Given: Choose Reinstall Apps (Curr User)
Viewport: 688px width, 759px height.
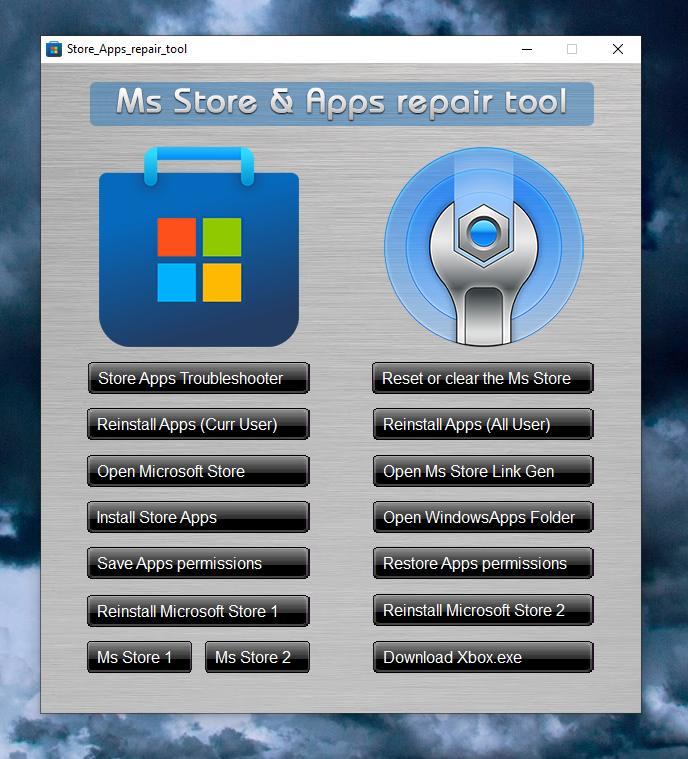Looking at the screenshot, I should click(x=199, y=424).
